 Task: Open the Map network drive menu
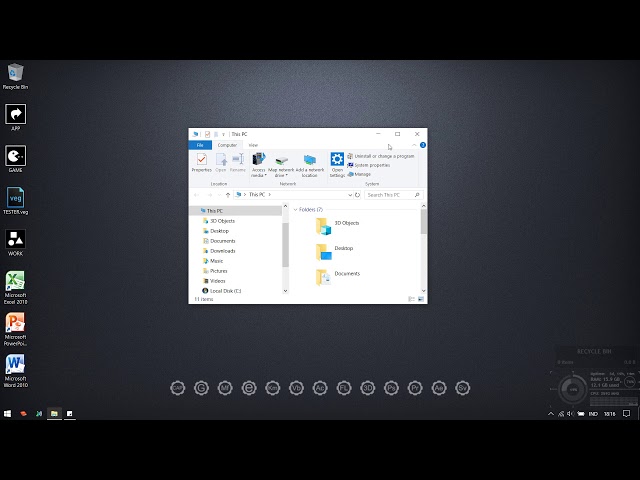tap(281, 166)
